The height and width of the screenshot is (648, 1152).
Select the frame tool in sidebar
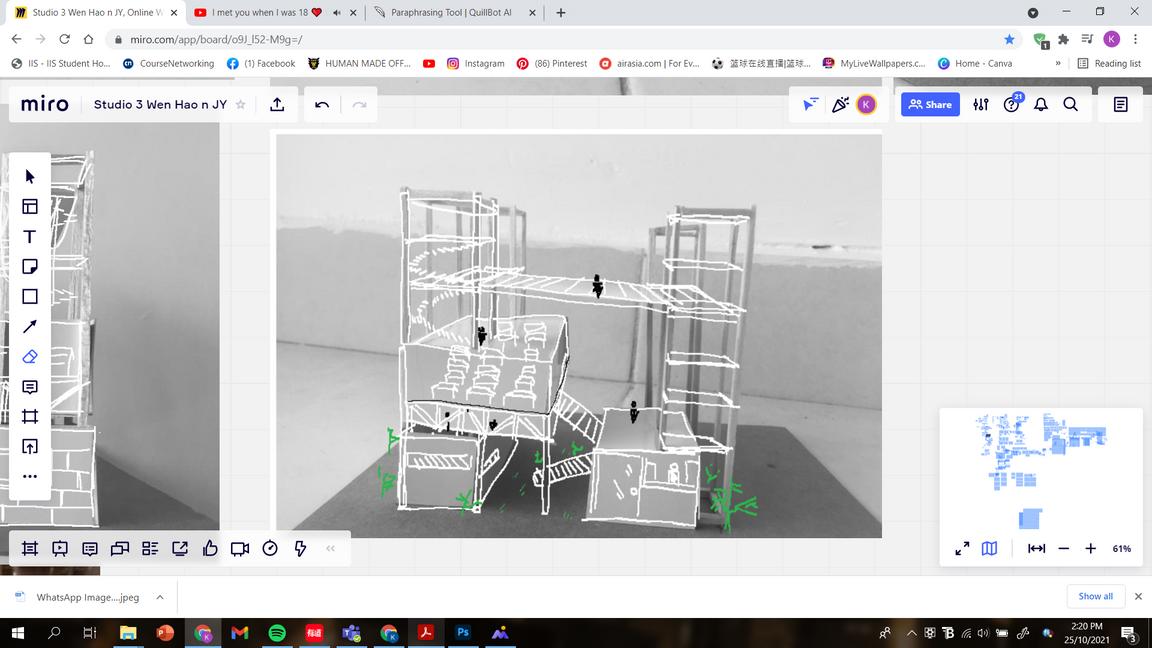pyautogui.click(x=29, y=417)
